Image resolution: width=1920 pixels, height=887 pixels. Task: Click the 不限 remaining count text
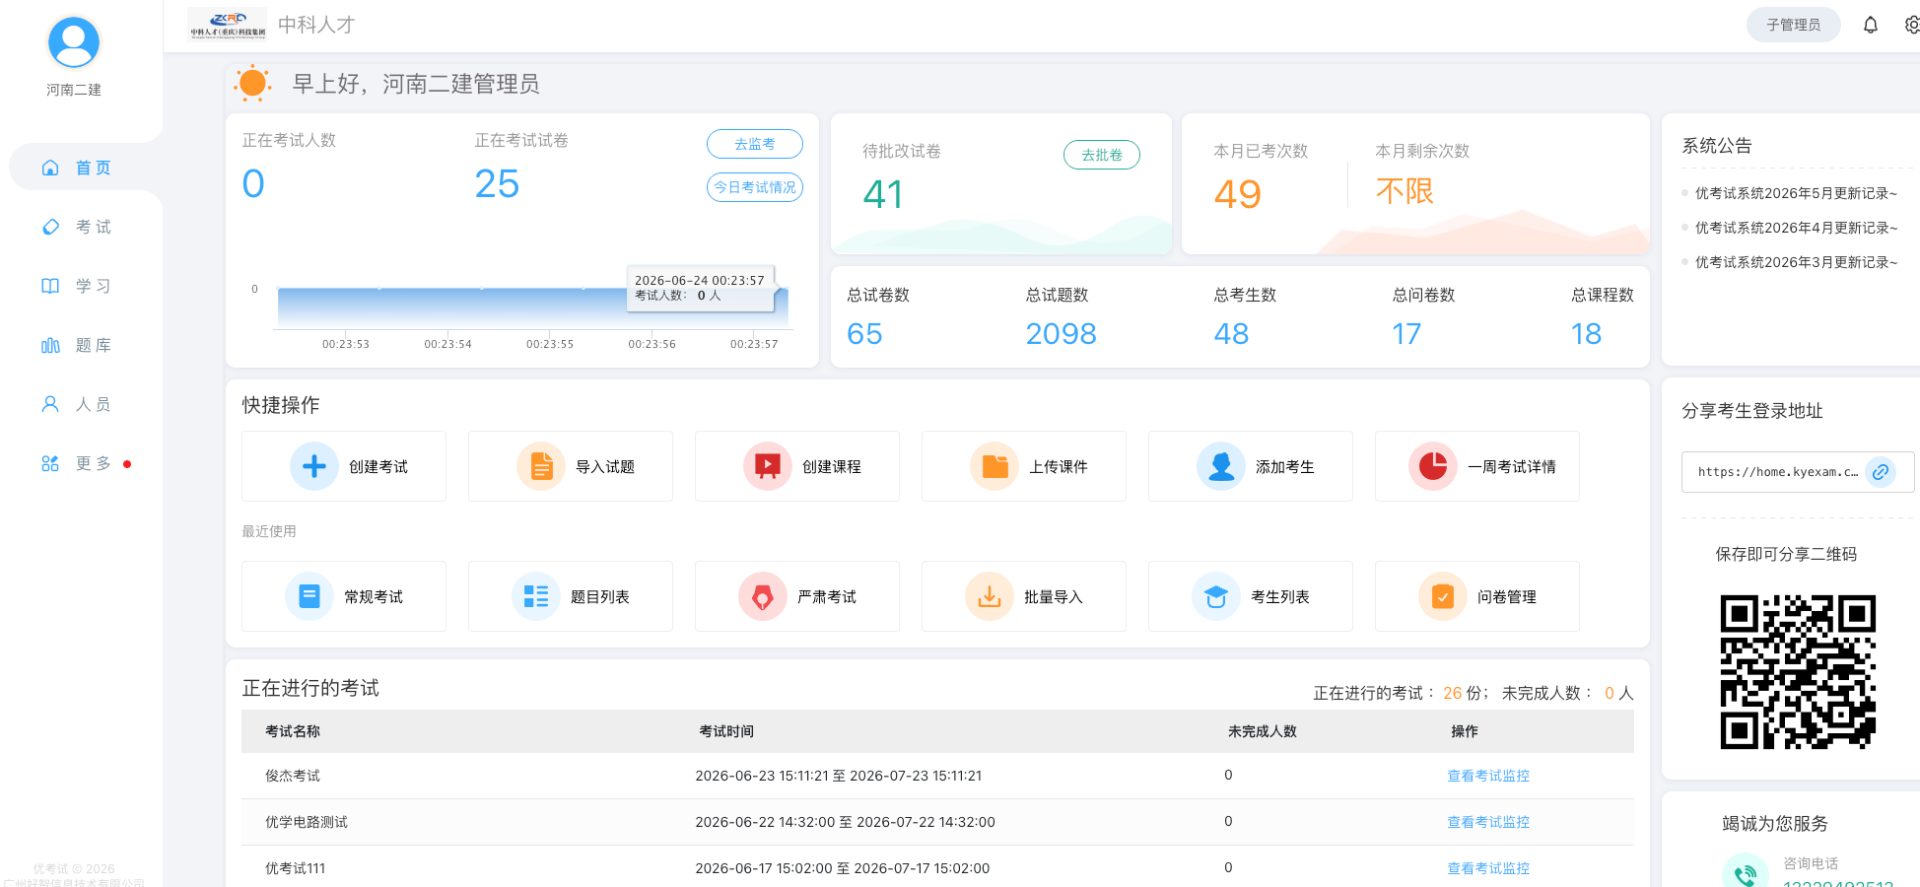tap(1404, 190)
